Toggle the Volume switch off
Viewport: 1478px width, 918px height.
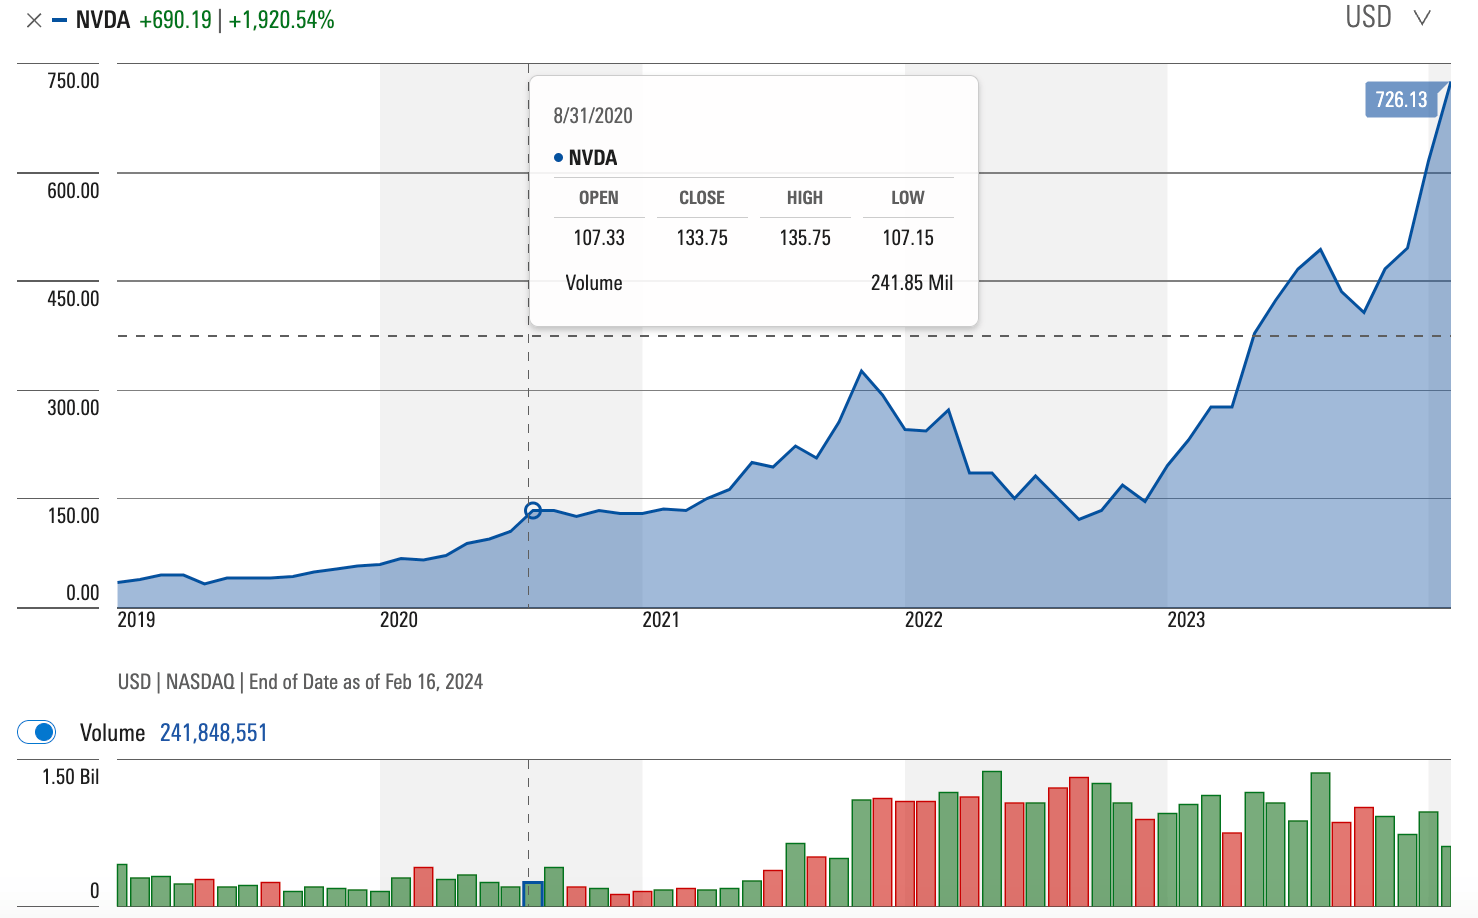[x=37, y=732]
